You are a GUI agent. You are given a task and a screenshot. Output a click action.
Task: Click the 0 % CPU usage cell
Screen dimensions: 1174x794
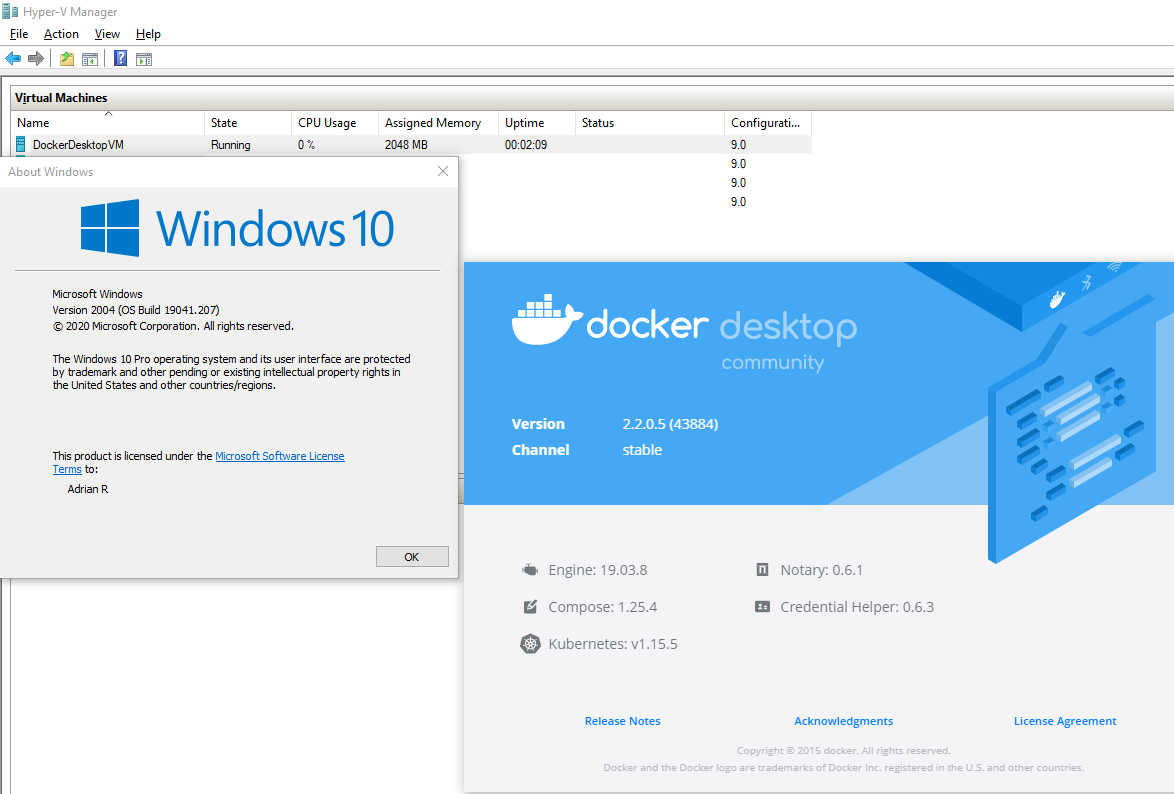click(x=306, y=145)
